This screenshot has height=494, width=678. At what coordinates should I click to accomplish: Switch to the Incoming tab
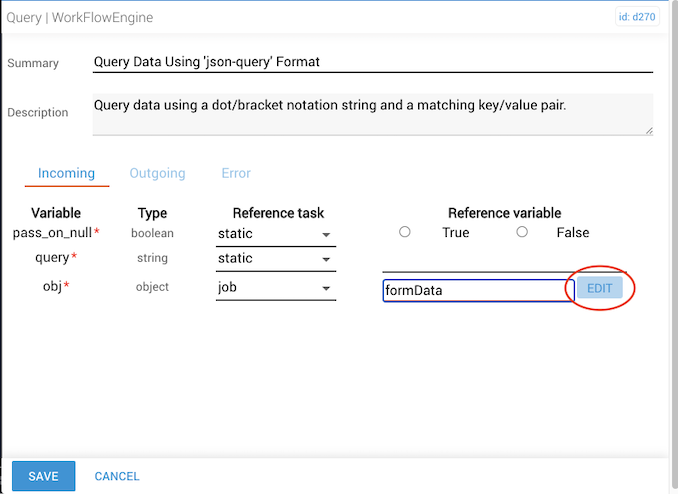66,173
